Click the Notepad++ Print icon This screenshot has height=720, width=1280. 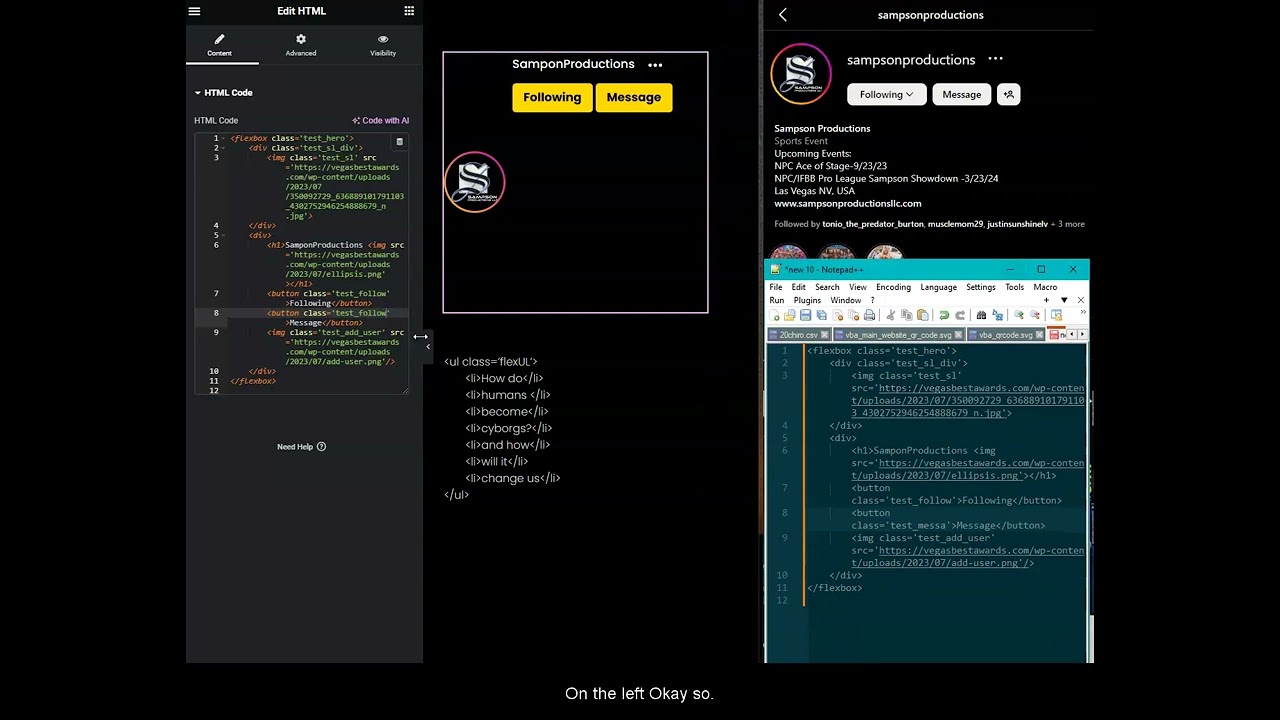point(869,315)
